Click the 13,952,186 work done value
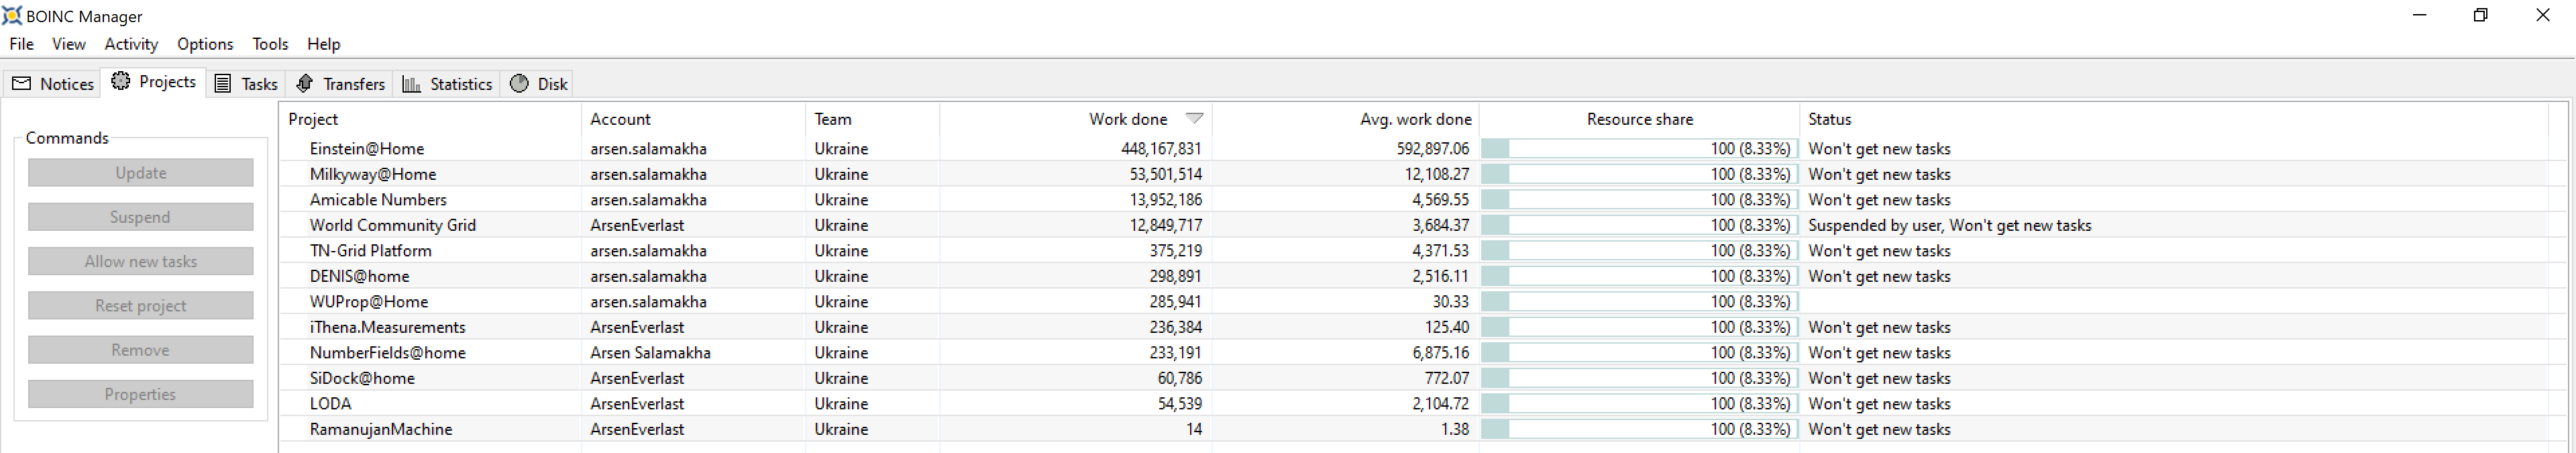Viewport: 2576px width, 453px height. [x=1166, y=200]
